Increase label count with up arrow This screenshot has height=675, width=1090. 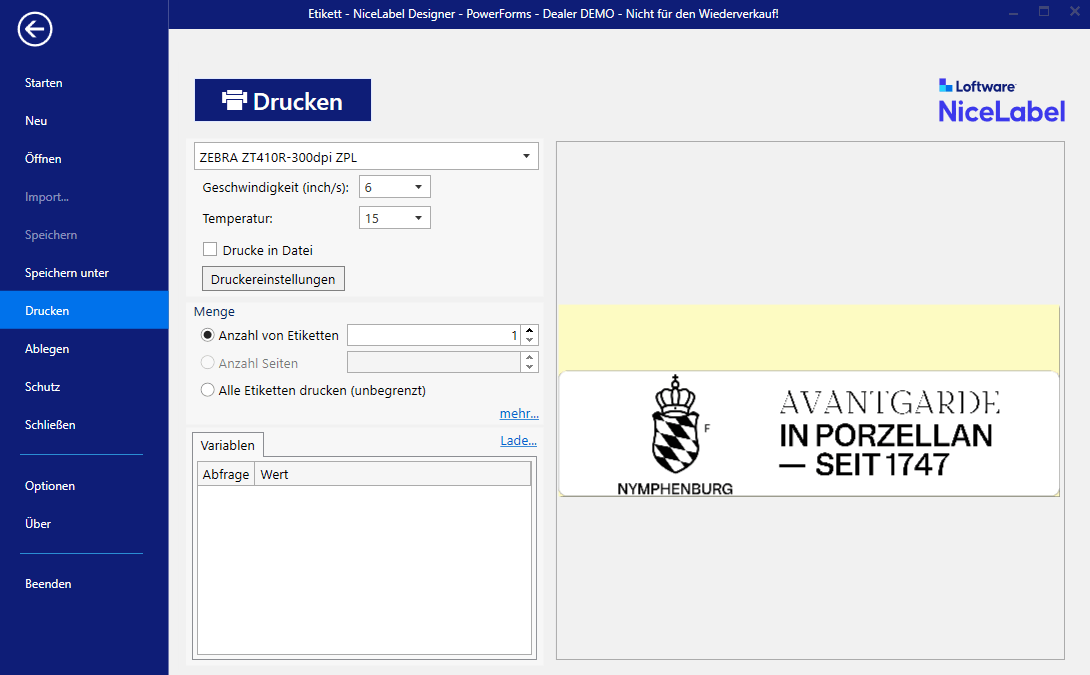[530, 330]
